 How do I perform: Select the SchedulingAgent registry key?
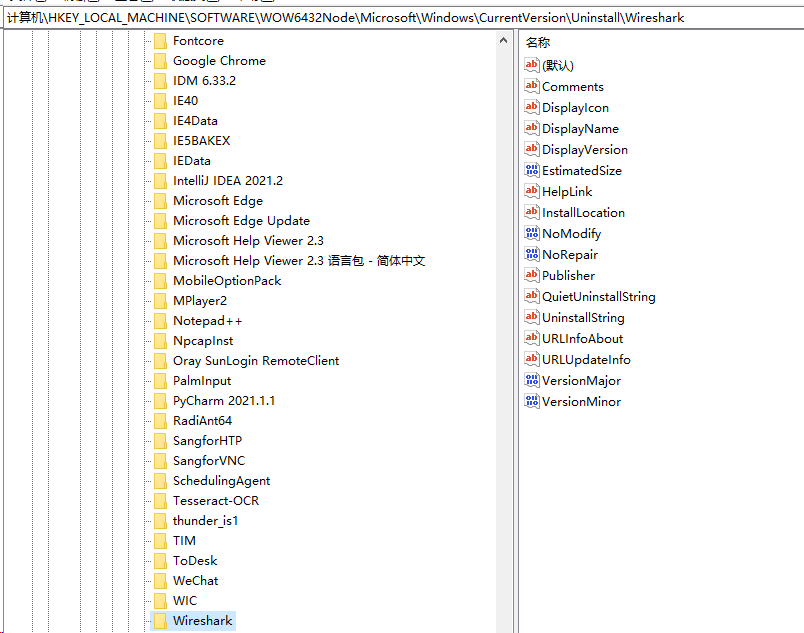pos(221,481)
